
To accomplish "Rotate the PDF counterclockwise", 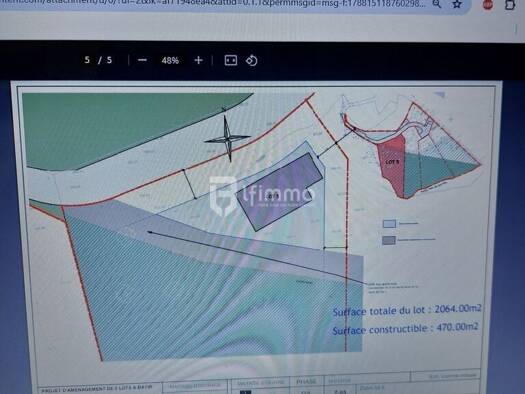I will coord(251,61).
